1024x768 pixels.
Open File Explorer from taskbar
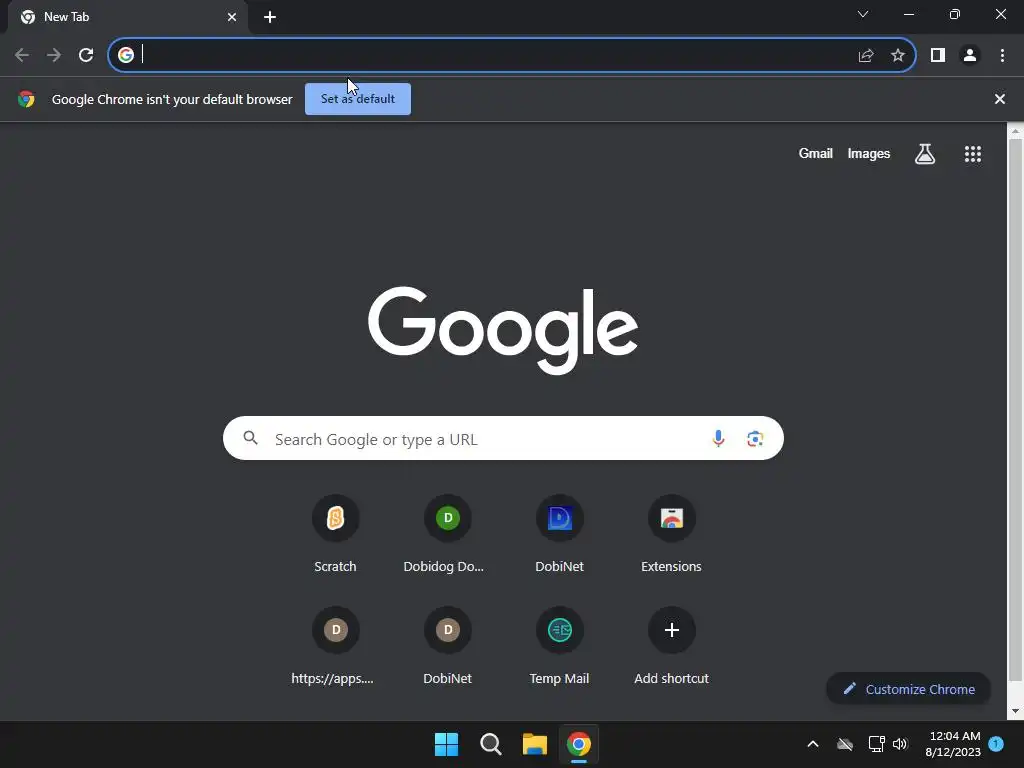534,744
